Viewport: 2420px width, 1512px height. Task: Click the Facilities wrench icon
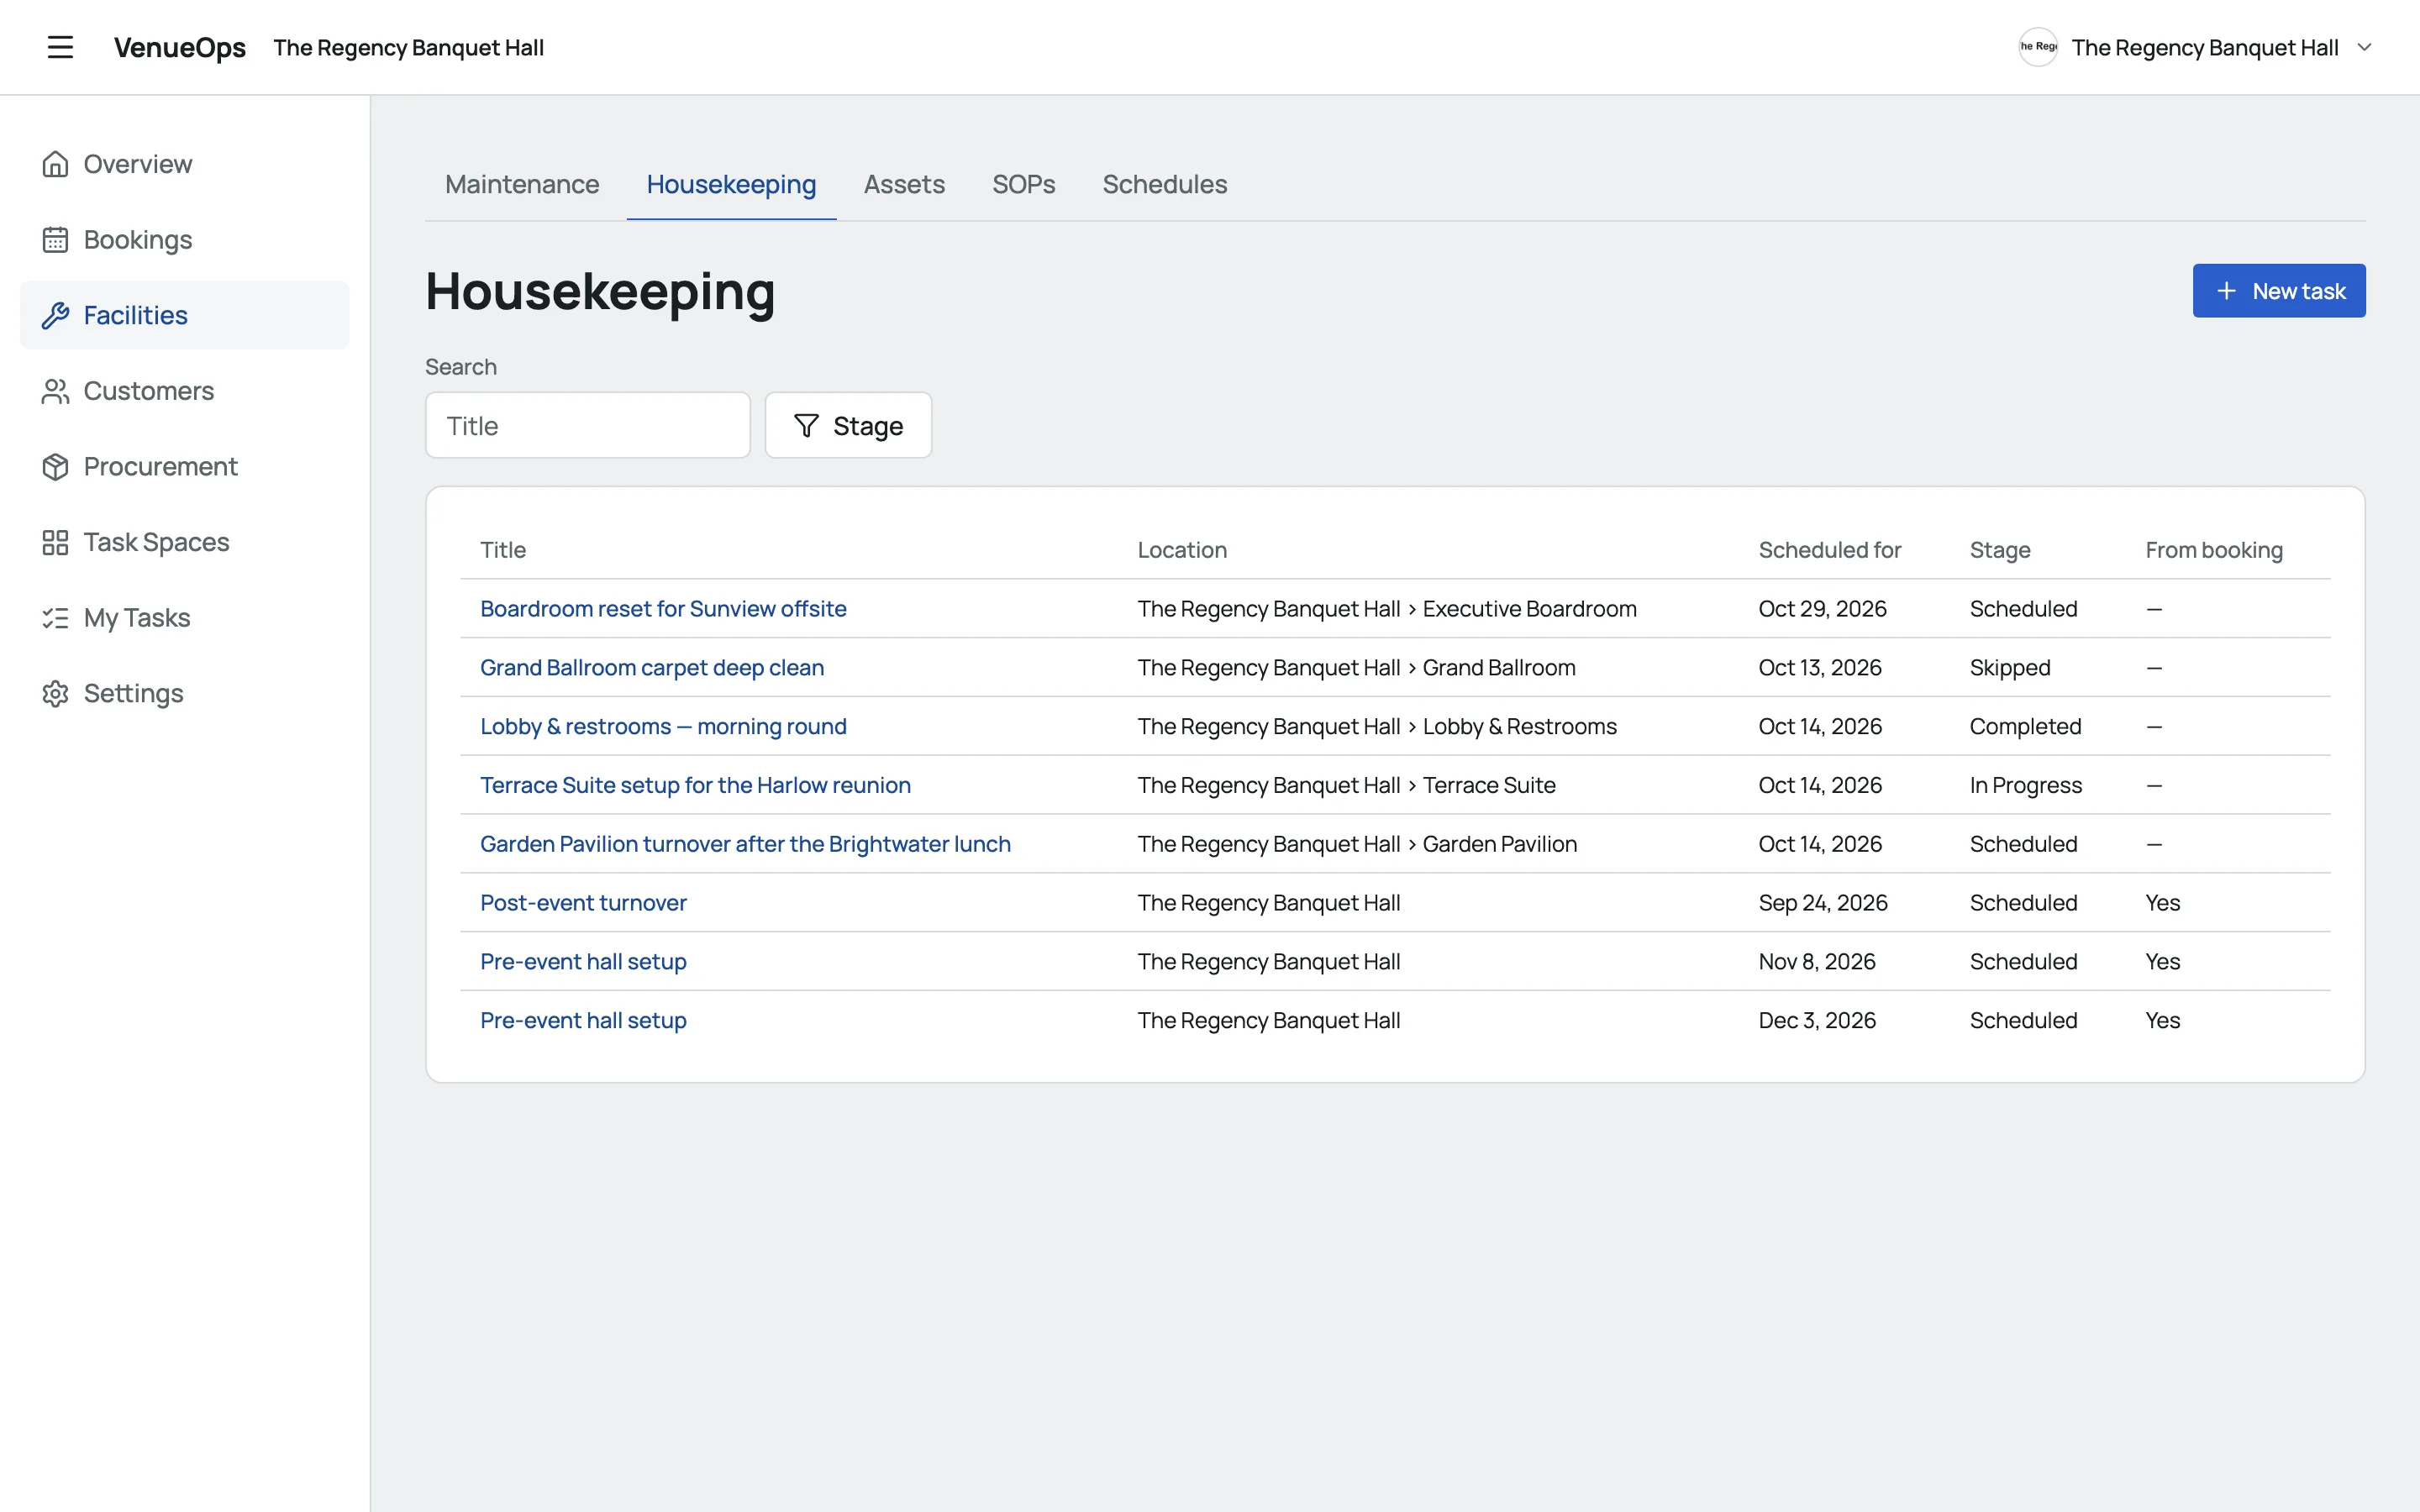coord(55,315)
